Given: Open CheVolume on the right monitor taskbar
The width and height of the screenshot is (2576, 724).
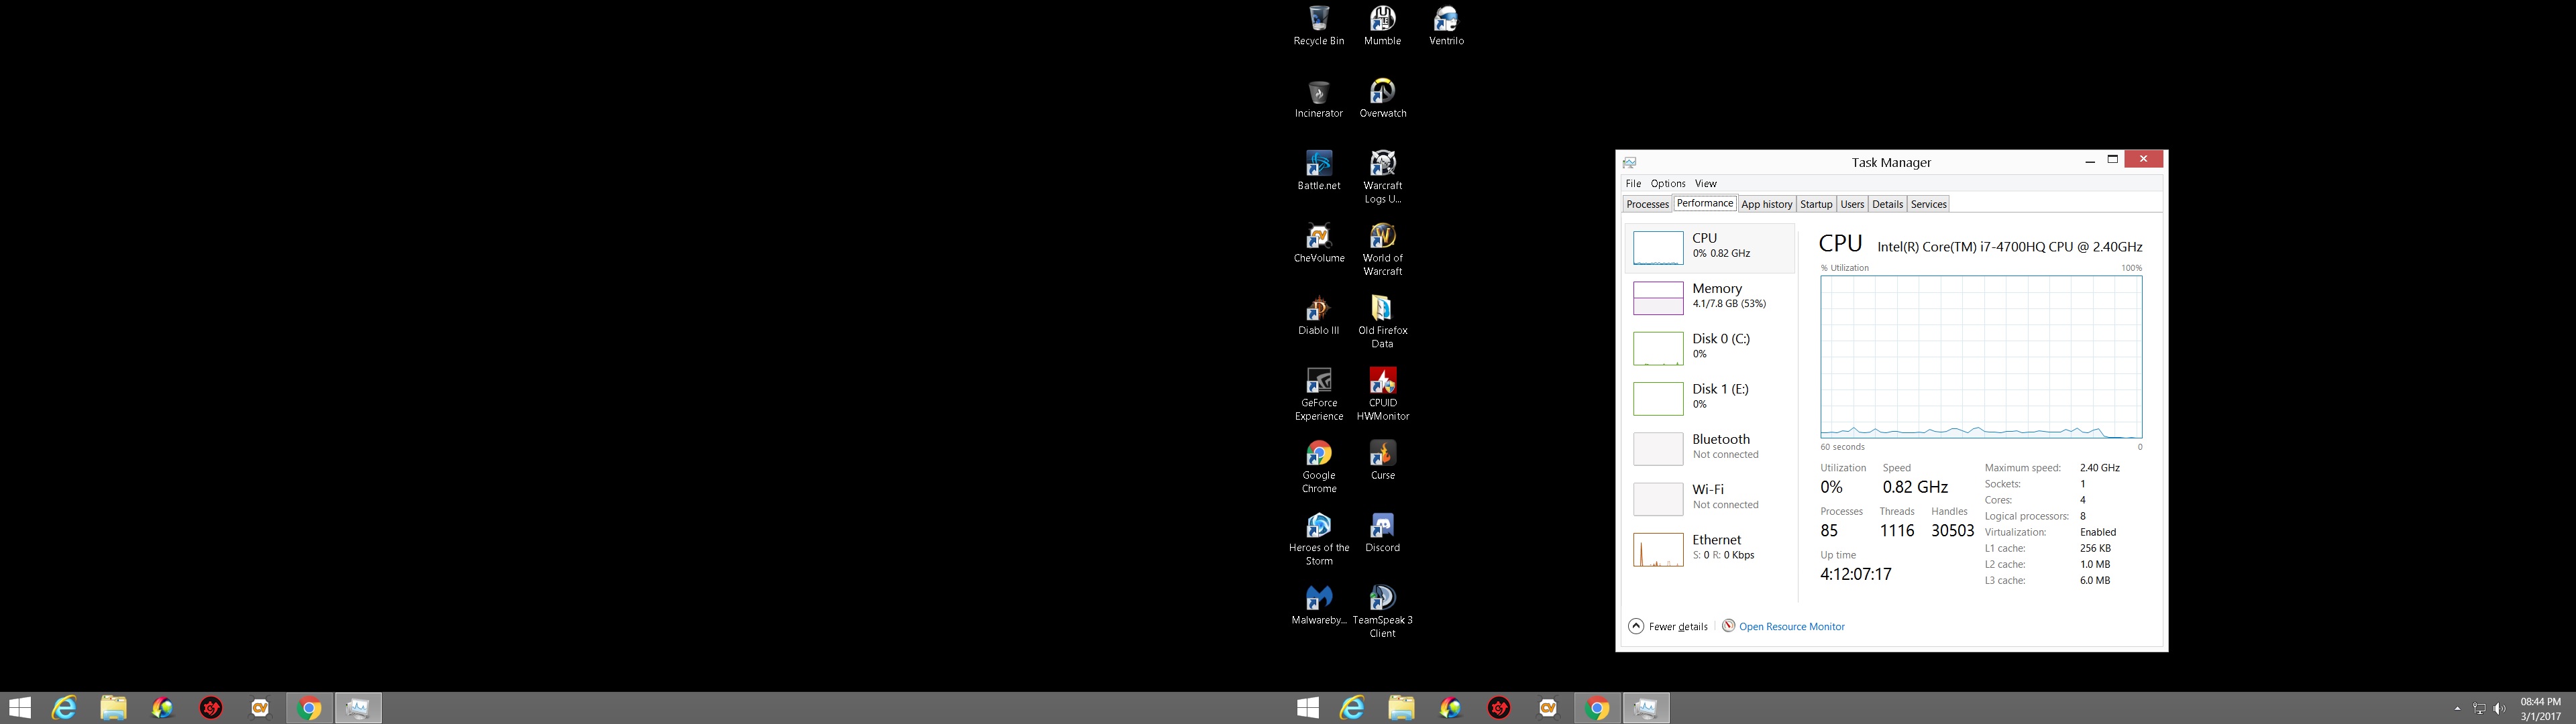Looking at the screenshot, I should click(1548, 708).
